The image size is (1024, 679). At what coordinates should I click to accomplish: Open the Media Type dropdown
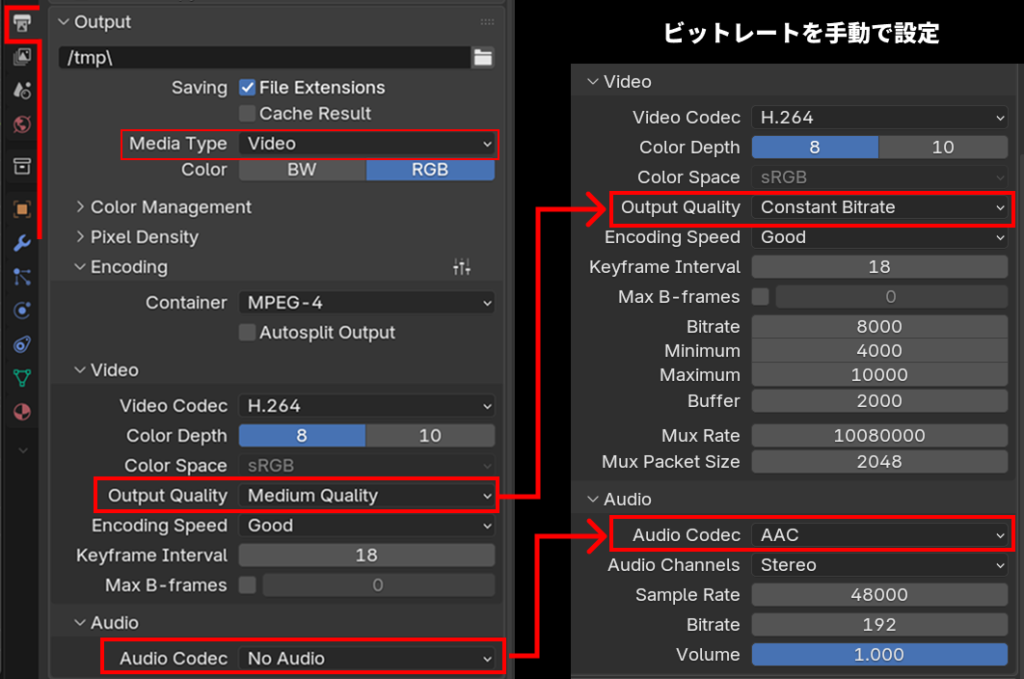(x=366, y=144)
